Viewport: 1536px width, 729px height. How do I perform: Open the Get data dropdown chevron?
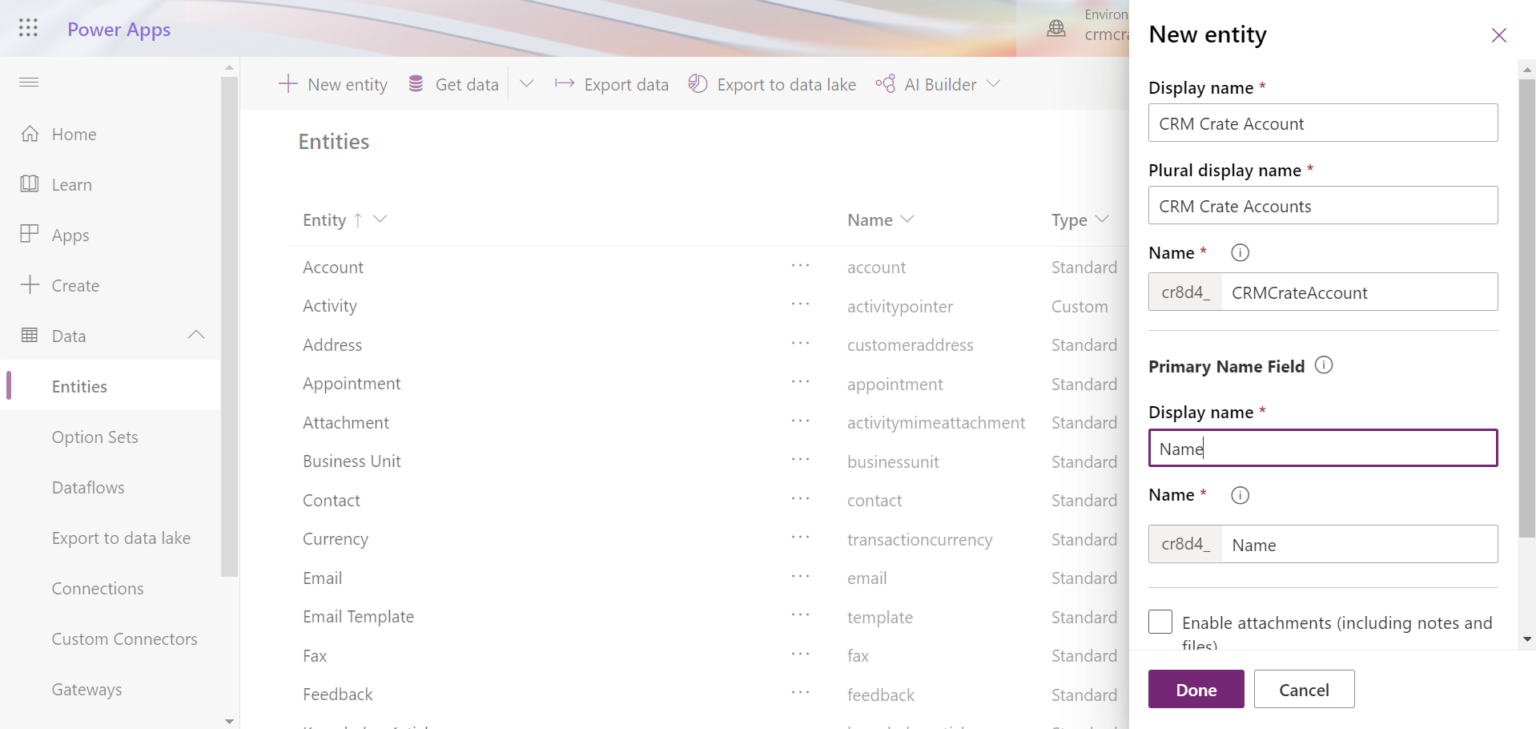(x=526, y=84)
